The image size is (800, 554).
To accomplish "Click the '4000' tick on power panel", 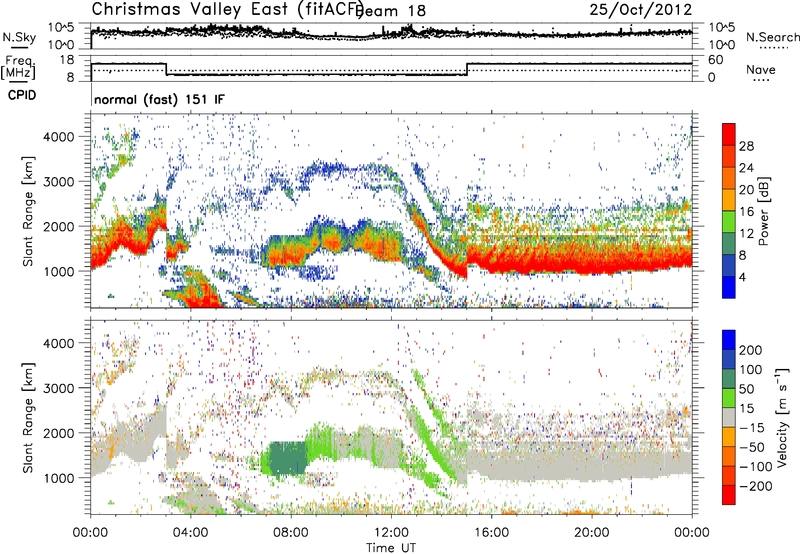I will tap(58, 137).
